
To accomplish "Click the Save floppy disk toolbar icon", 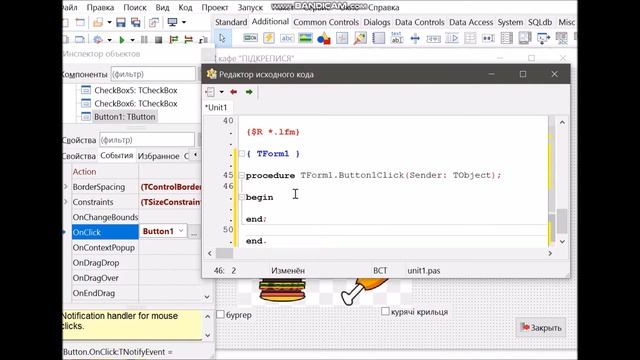I will 121,22.
